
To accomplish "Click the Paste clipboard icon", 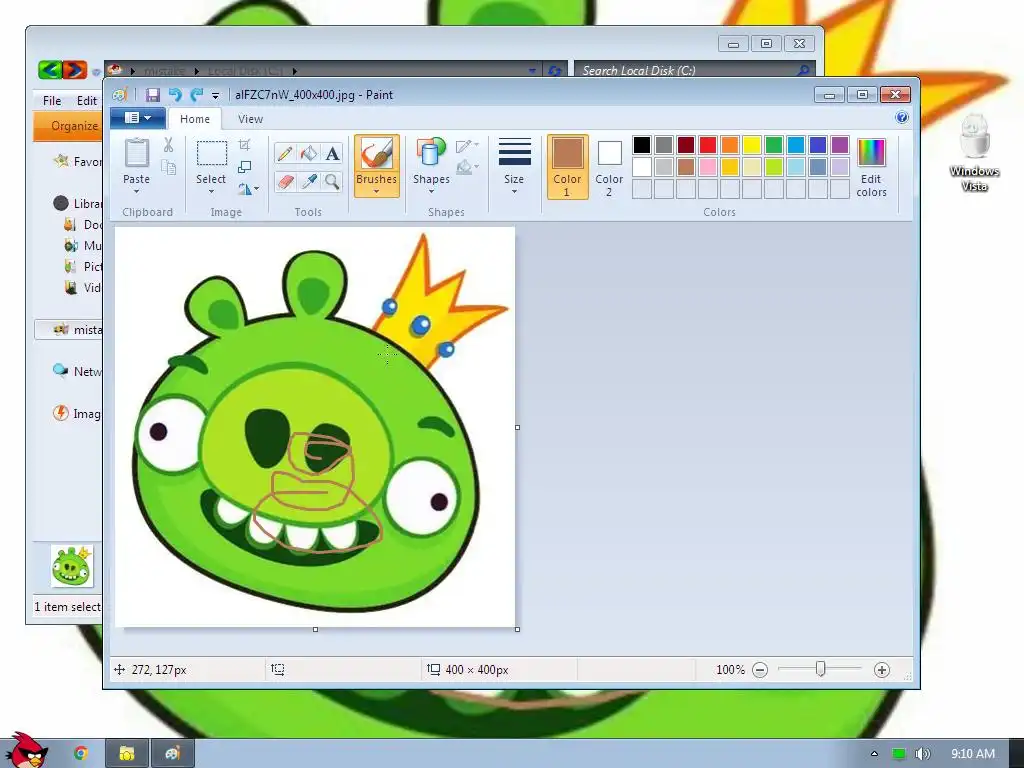I will tap(136, 154).
